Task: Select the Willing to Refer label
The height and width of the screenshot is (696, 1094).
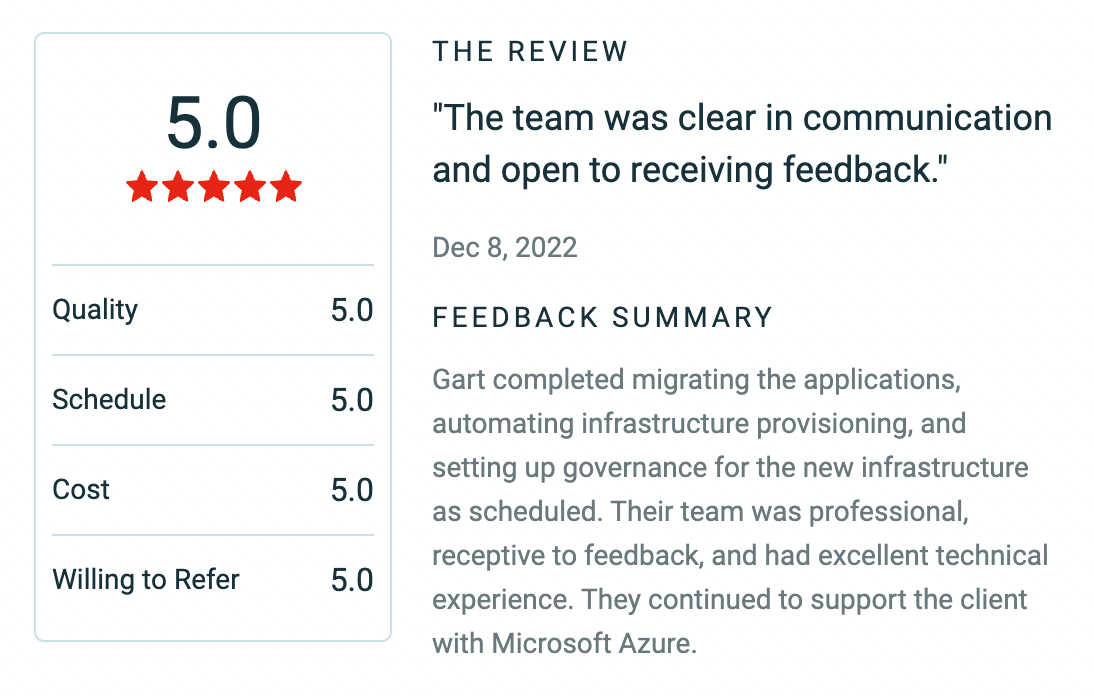Action: coord(146,580)
